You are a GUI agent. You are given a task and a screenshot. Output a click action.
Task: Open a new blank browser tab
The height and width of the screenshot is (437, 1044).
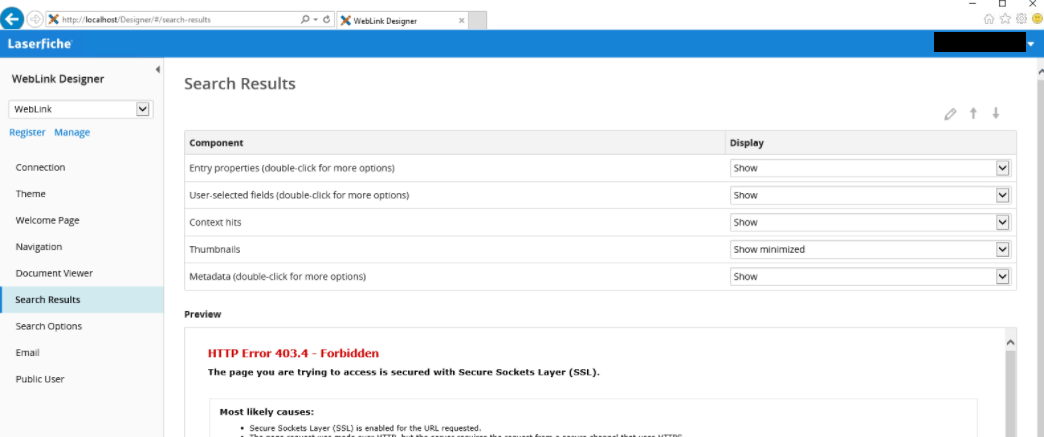point(478,21)
